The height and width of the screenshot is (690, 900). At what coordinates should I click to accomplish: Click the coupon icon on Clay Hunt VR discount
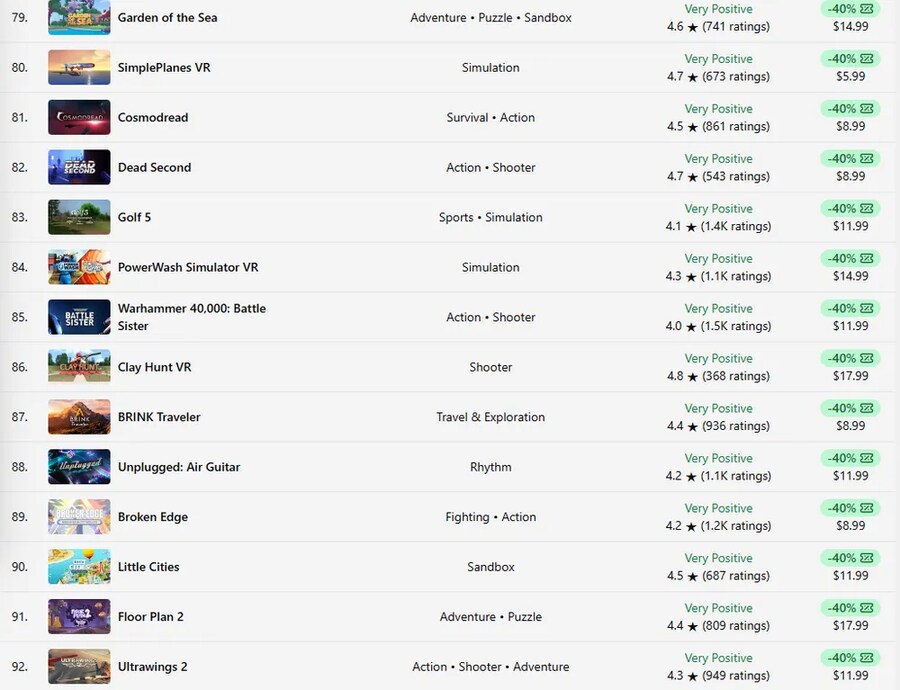coord(866,358)
